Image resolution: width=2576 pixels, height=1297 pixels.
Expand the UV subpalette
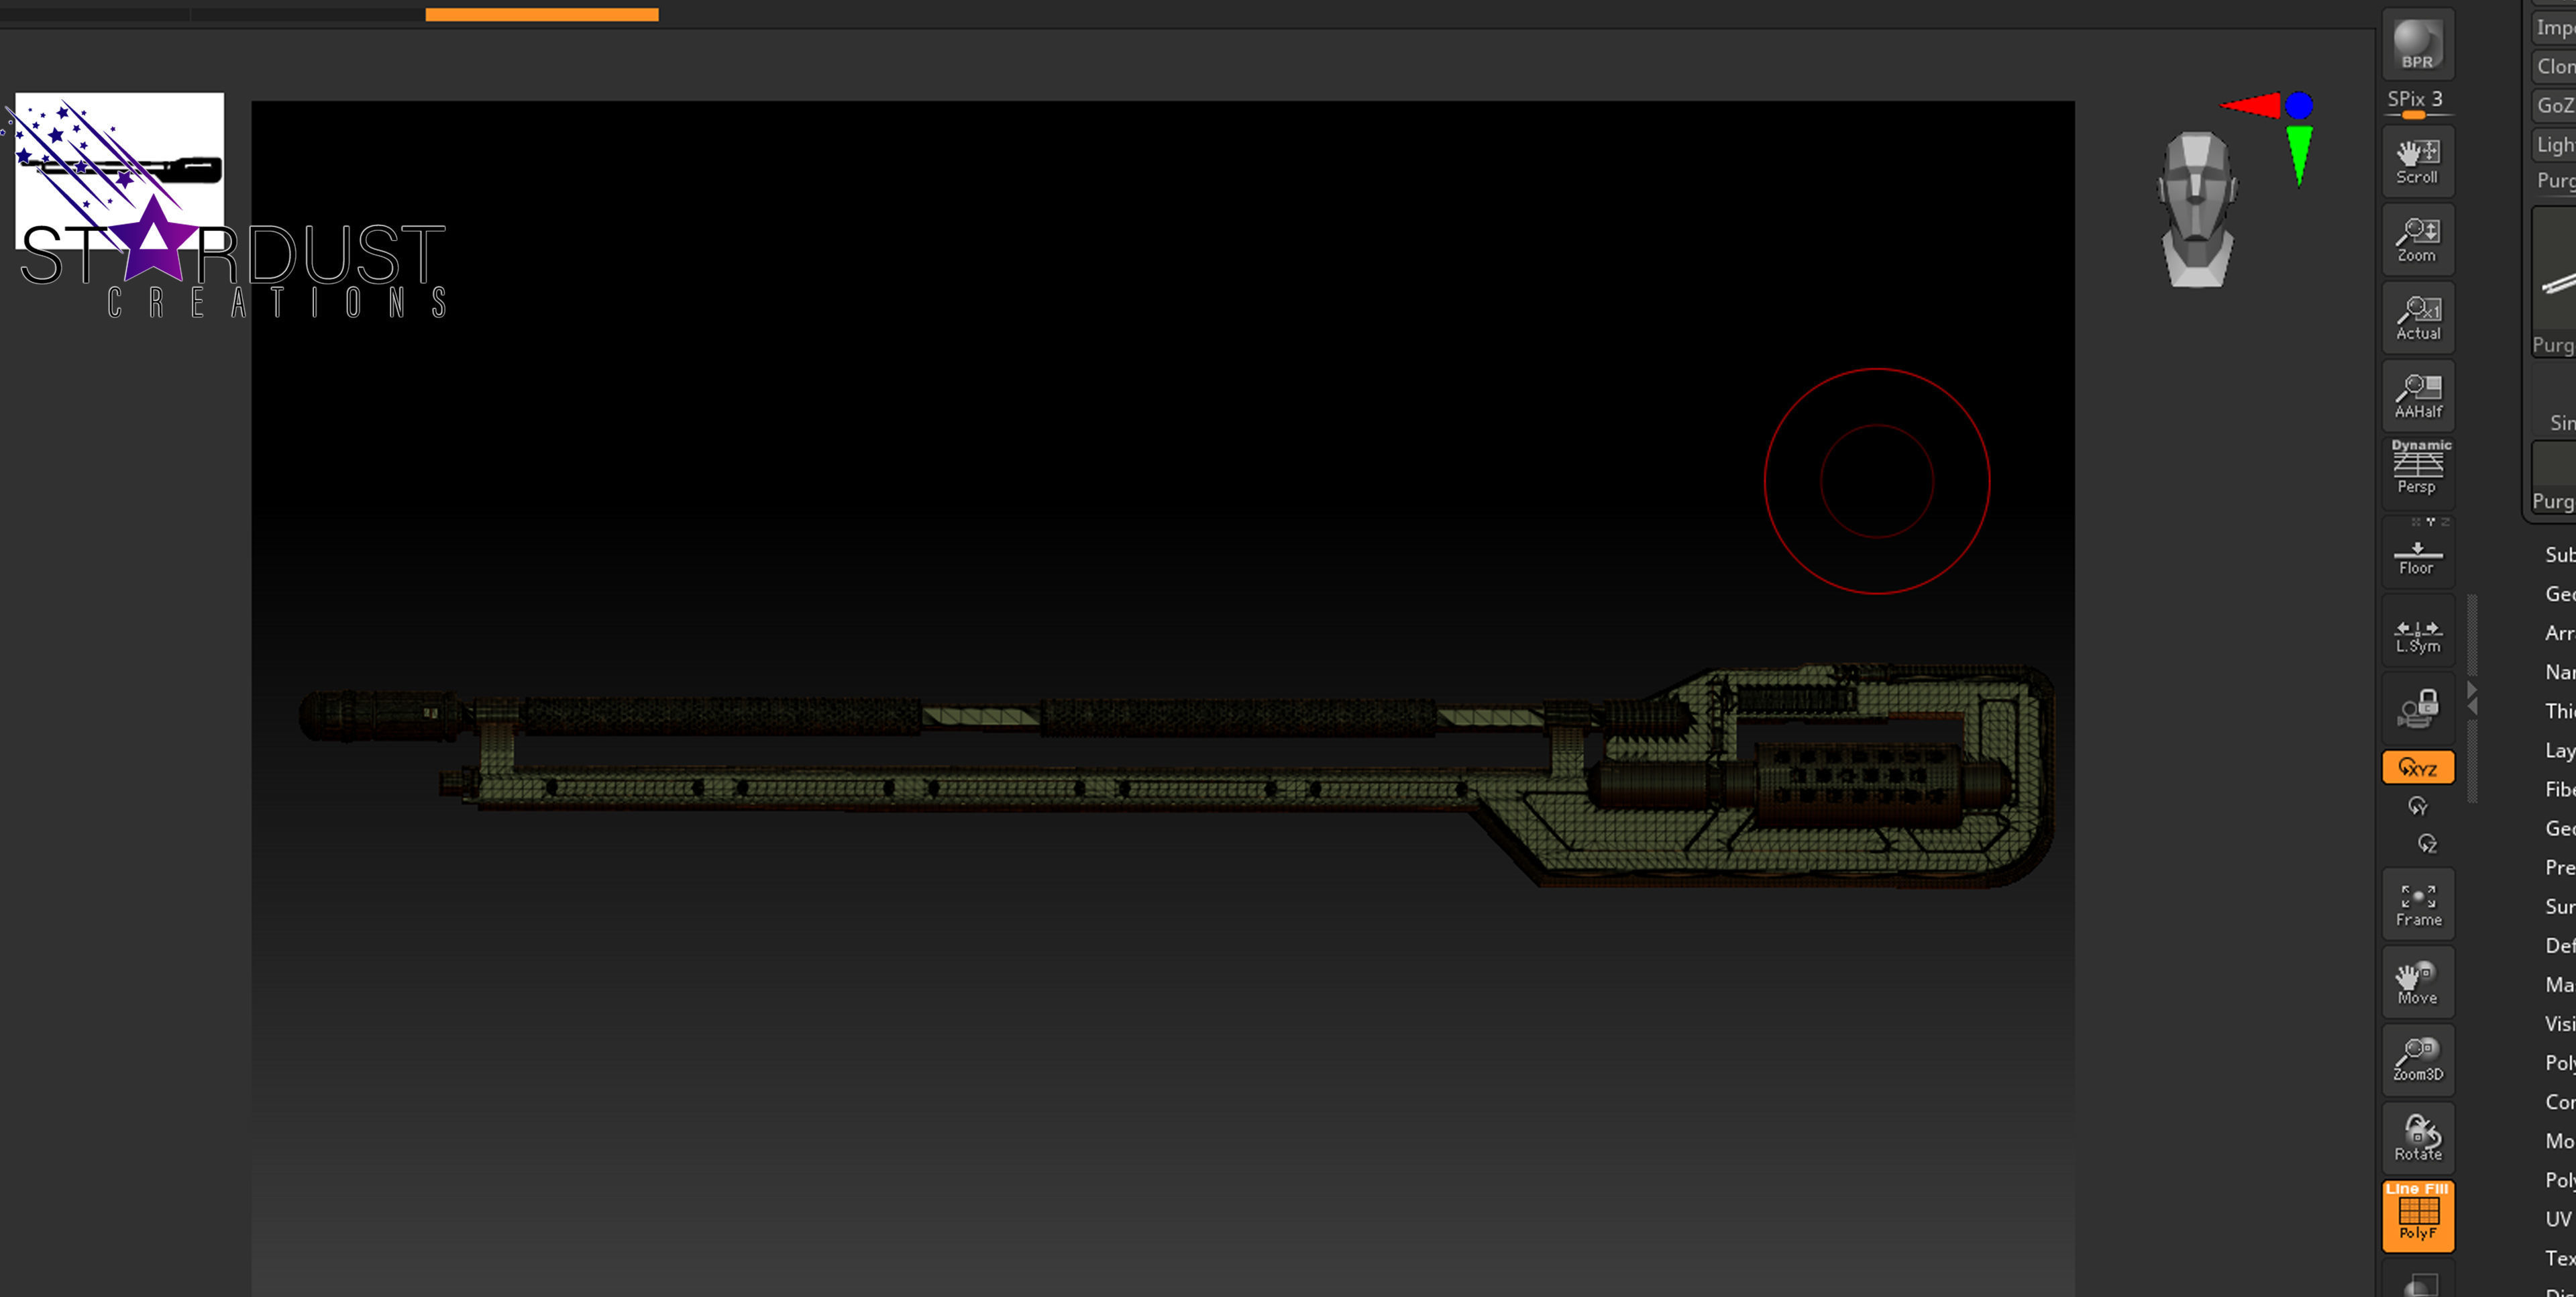[x=2557, y=1218]
